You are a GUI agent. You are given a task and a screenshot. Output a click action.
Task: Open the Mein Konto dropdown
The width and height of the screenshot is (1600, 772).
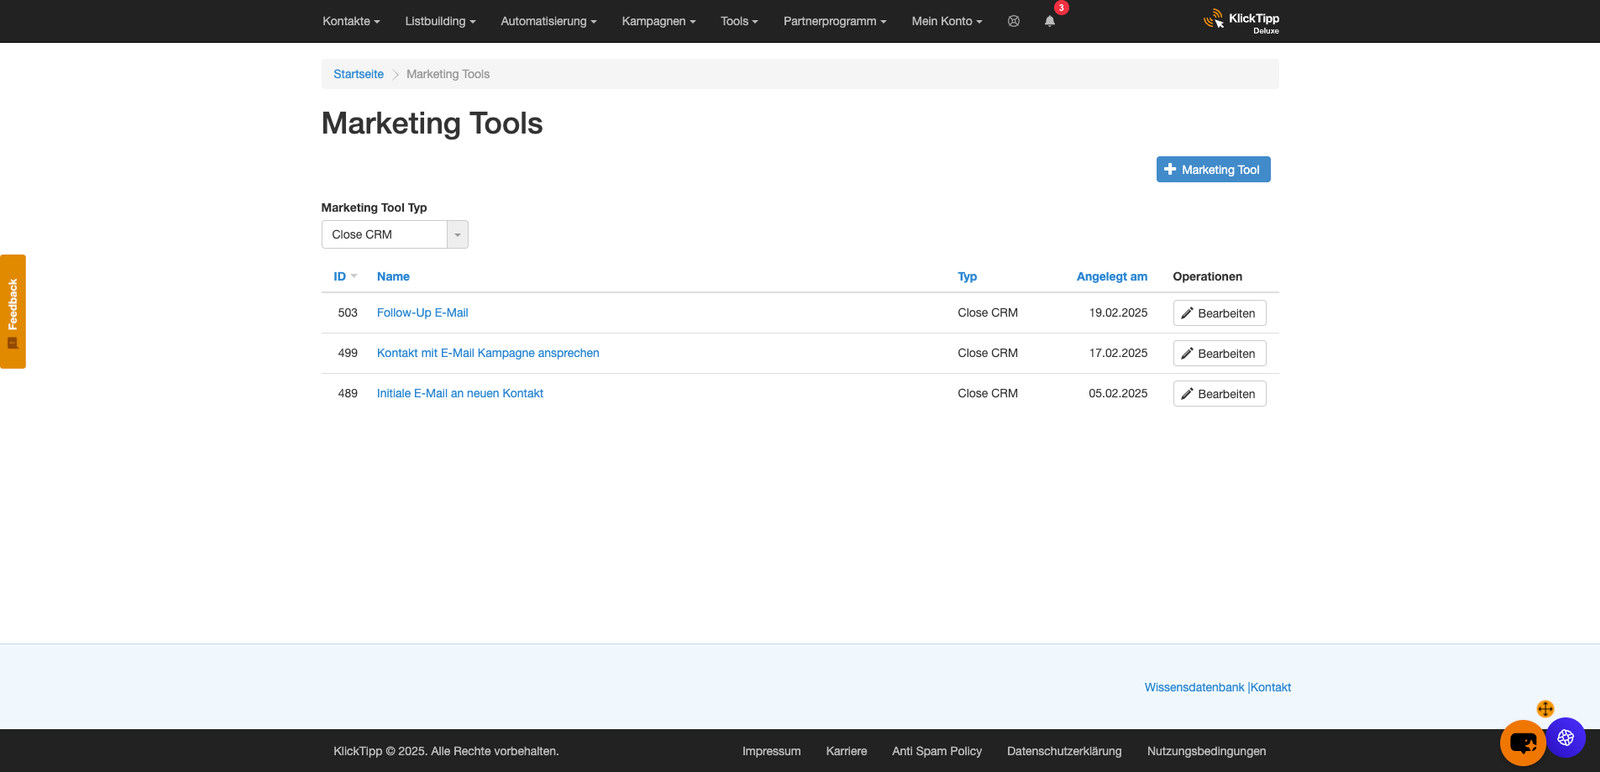947,21
